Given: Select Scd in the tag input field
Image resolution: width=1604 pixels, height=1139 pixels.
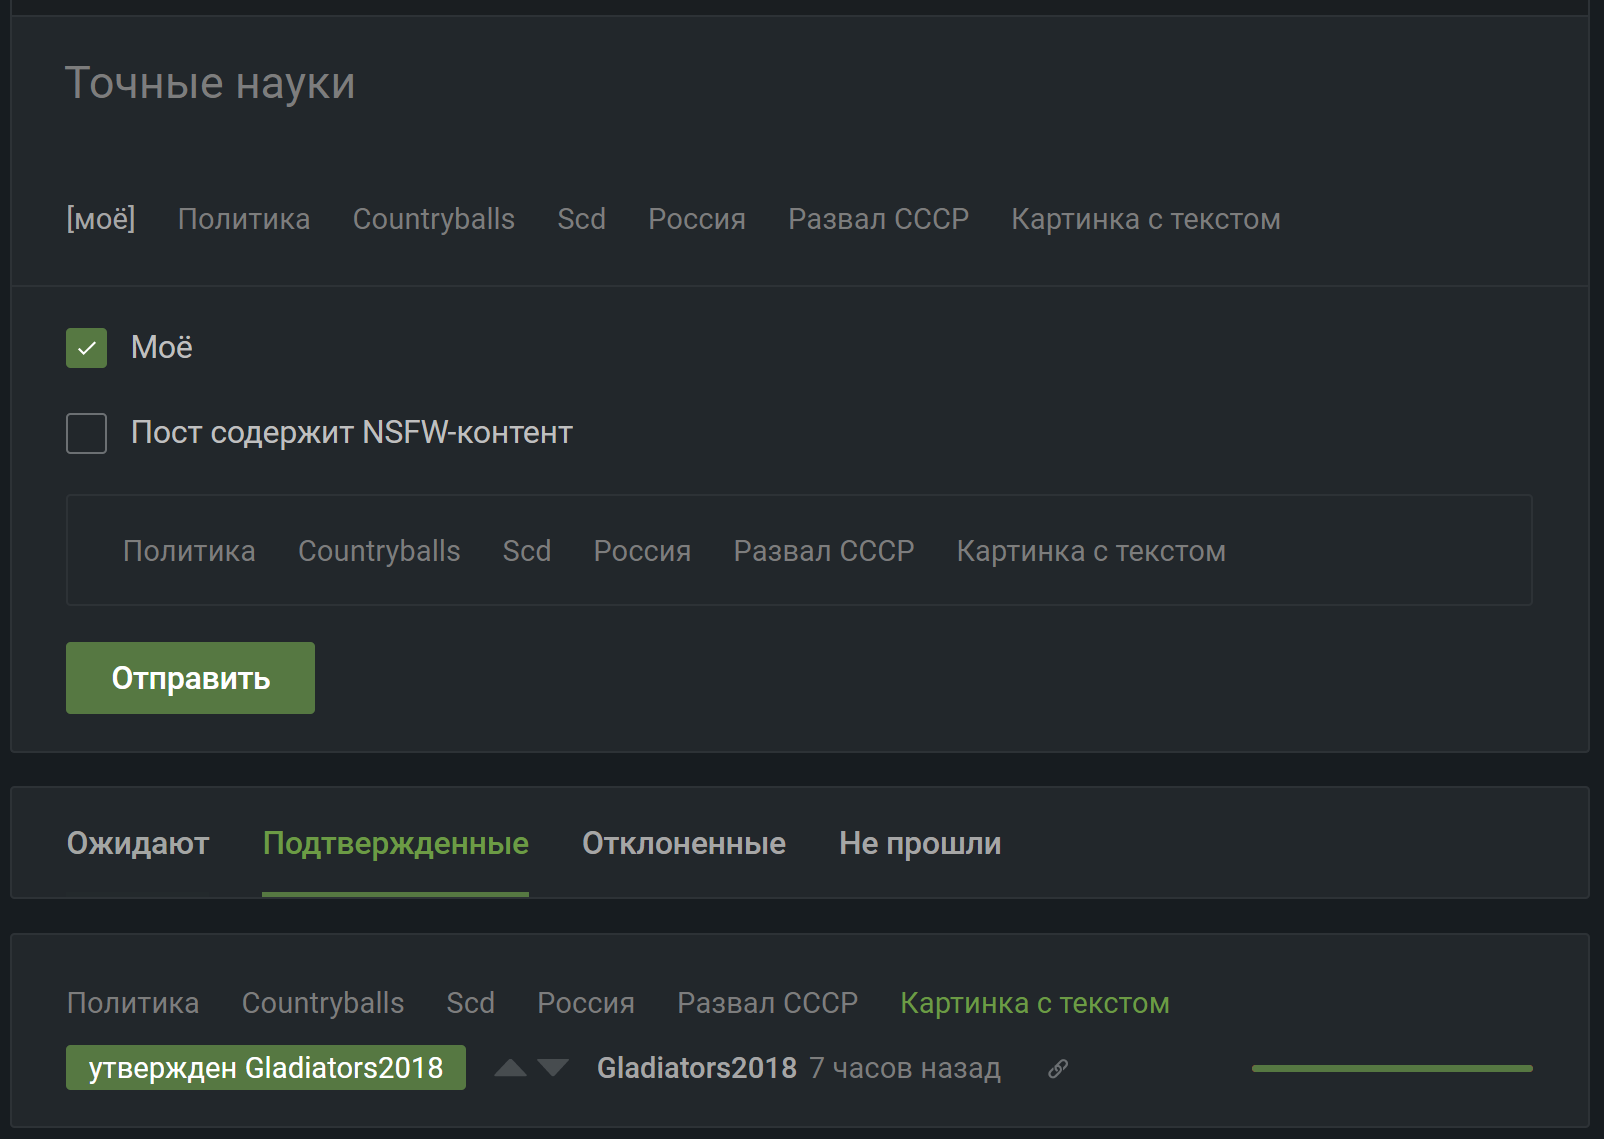Looking at the screenshot, I should [x=527, y=551].
